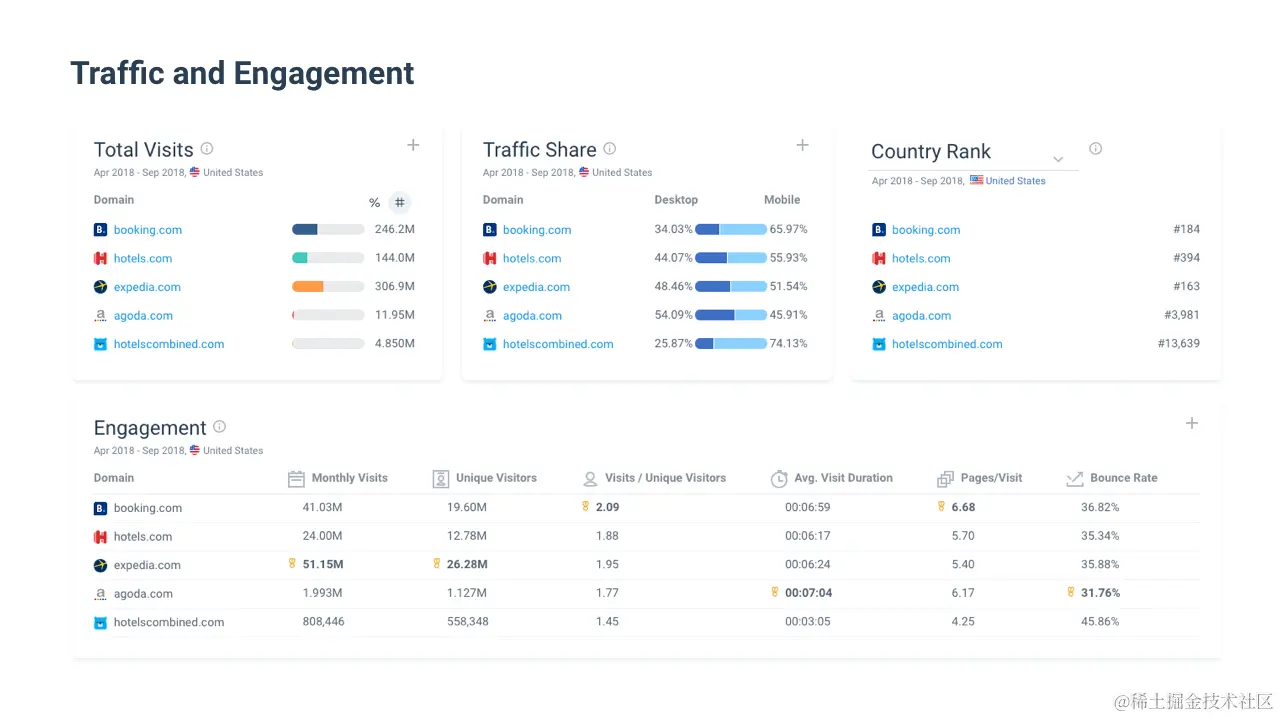The width and height of the screenshot is (1280, 718).
Task: Click the hotelscombined.com favicon in Country Rank
Action: [x=878, y=344]
